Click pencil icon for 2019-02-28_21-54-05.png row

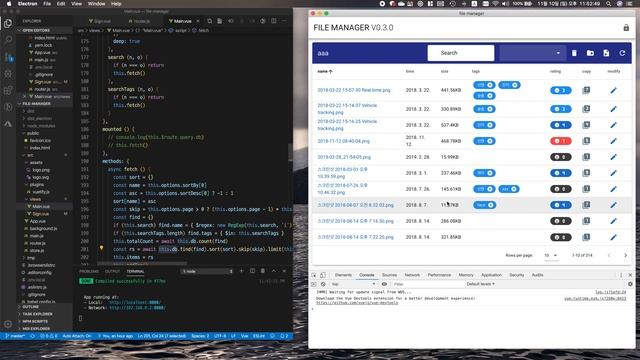613,157
